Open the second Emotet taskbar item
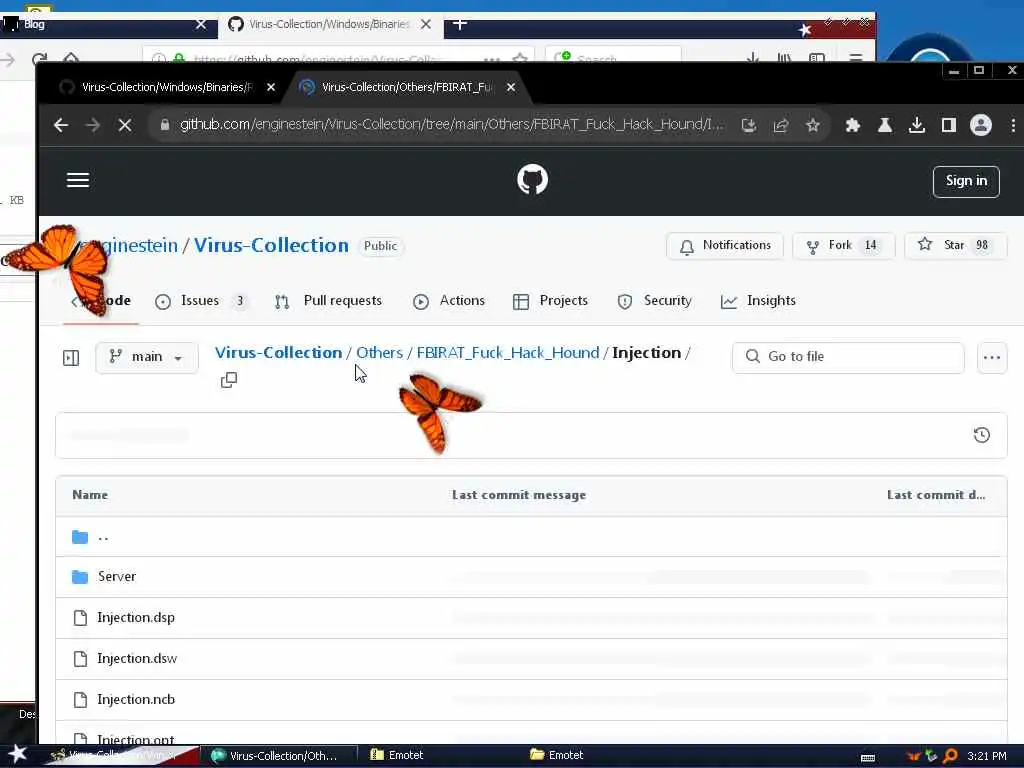The width and height of the screenshot is (1024, 768). (556, 756)
